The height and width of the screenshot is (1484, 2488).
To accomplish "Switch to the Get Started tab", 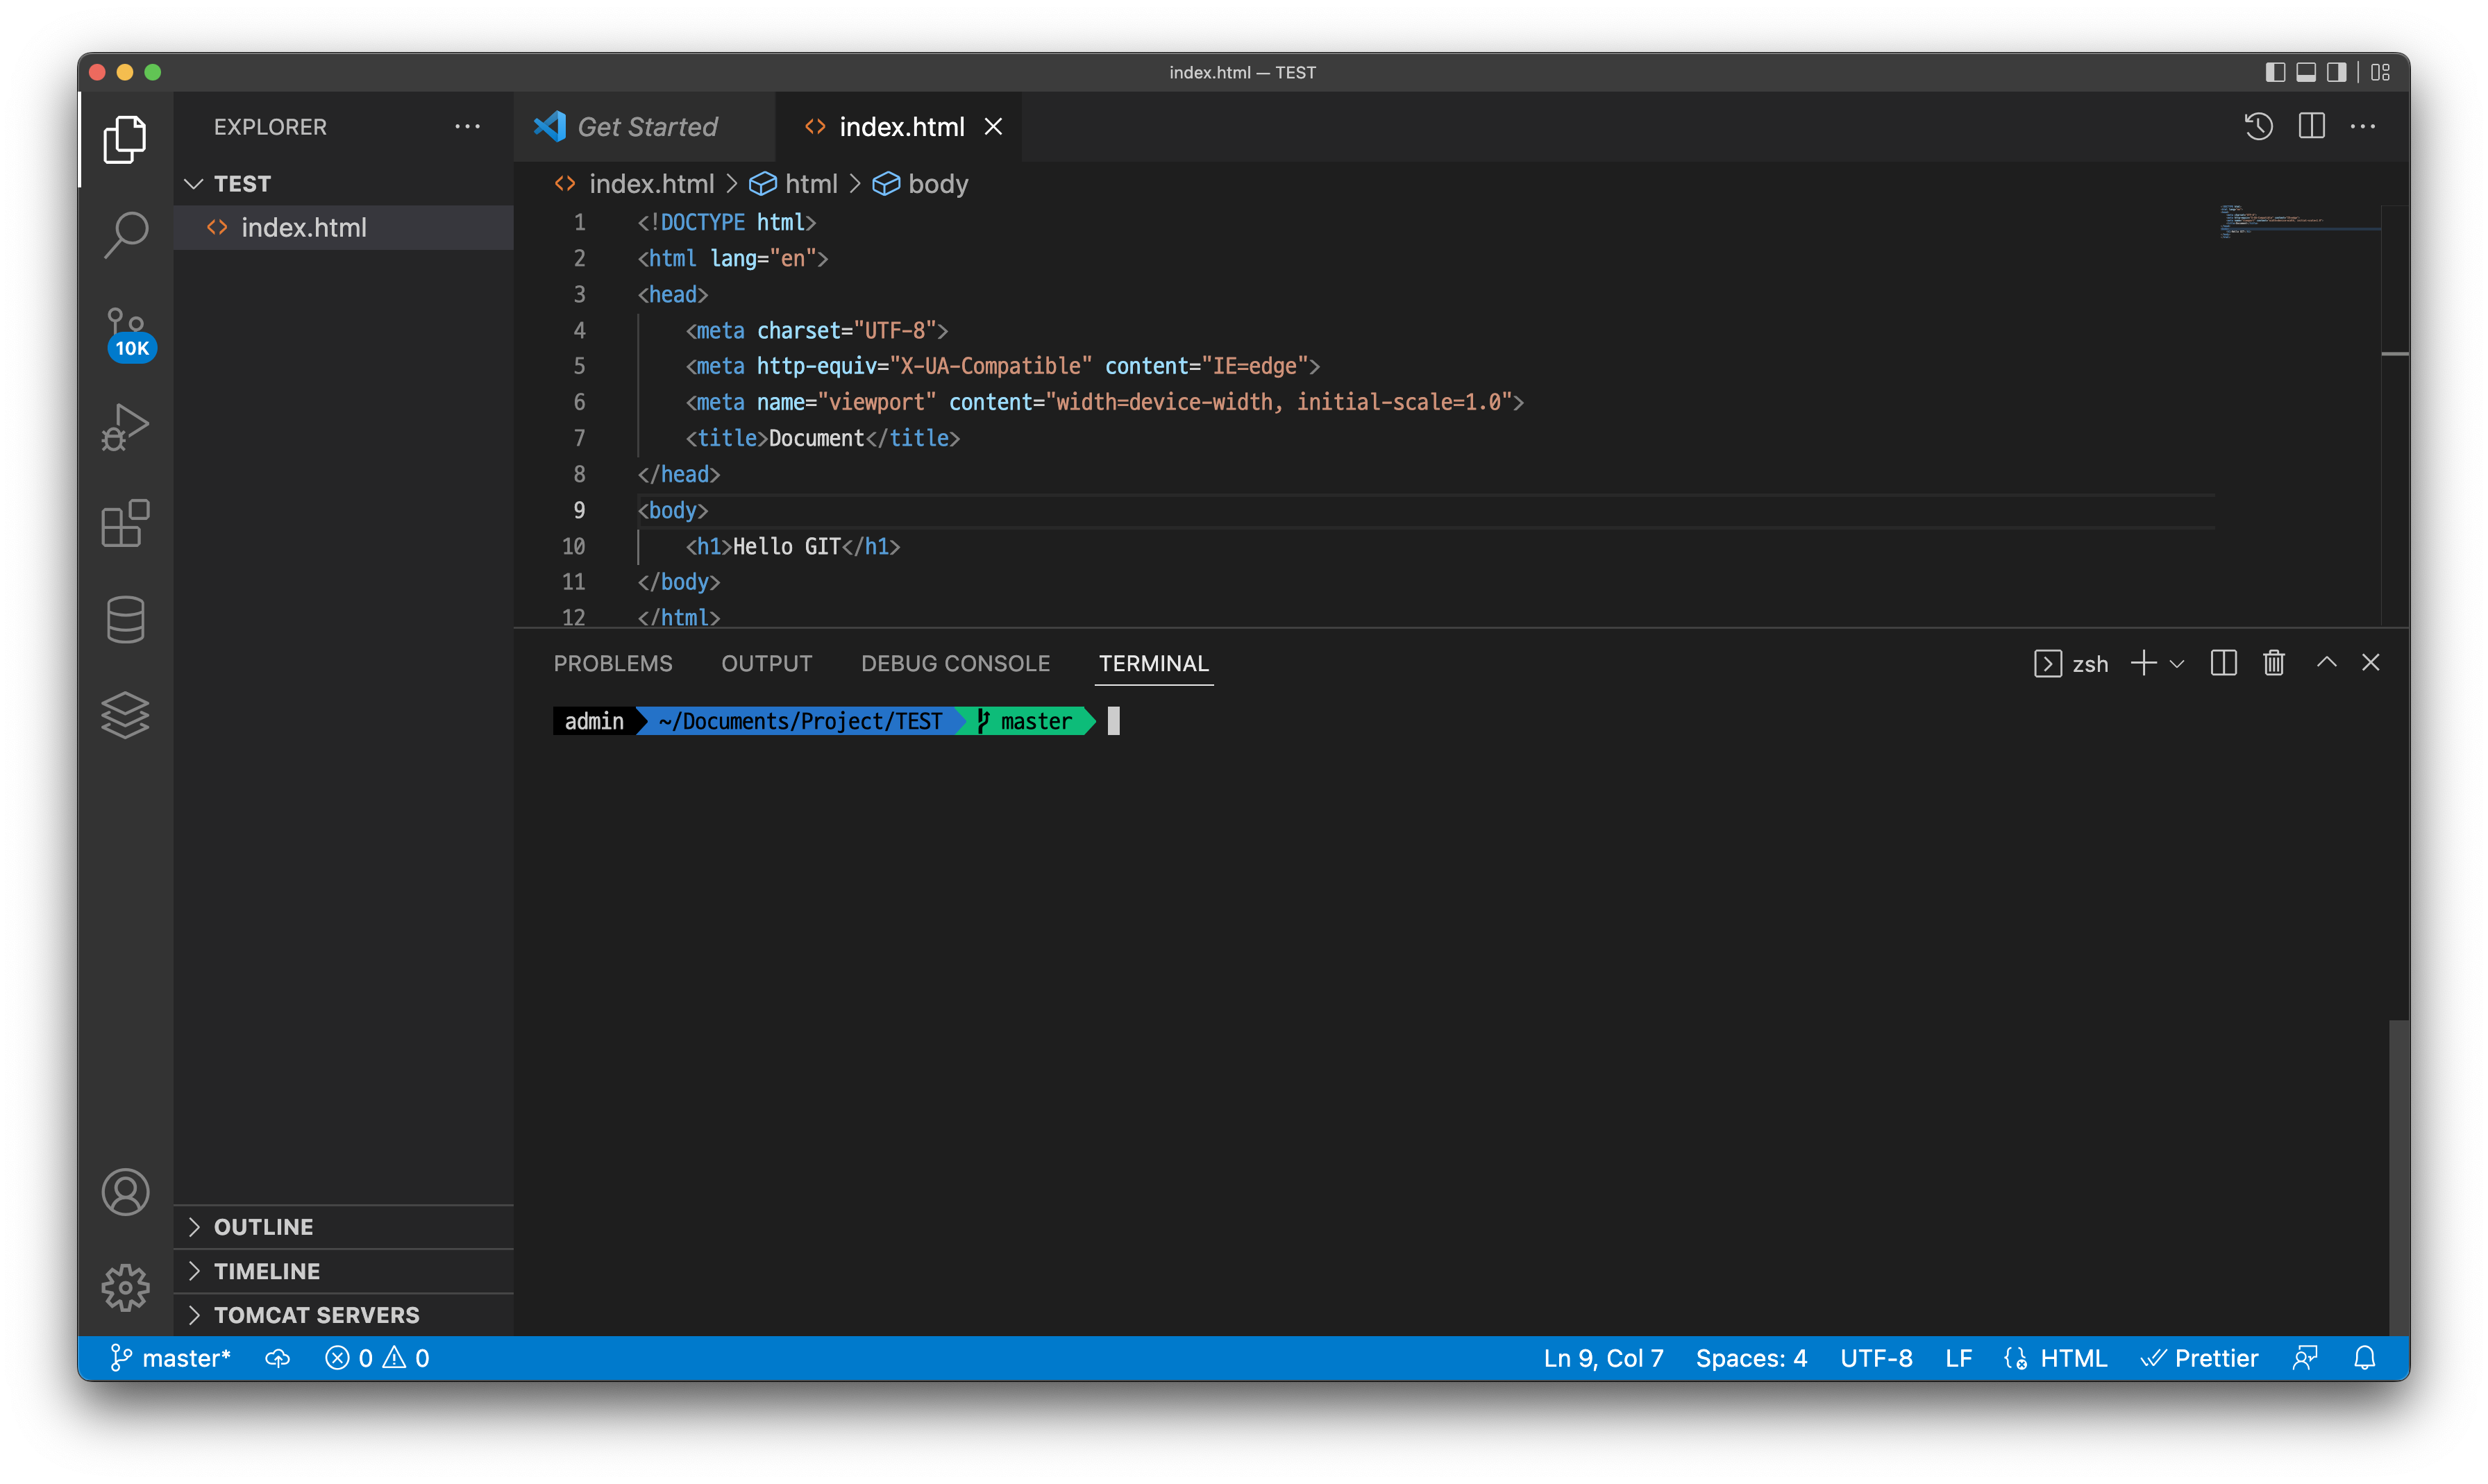I will pos(646,127).
